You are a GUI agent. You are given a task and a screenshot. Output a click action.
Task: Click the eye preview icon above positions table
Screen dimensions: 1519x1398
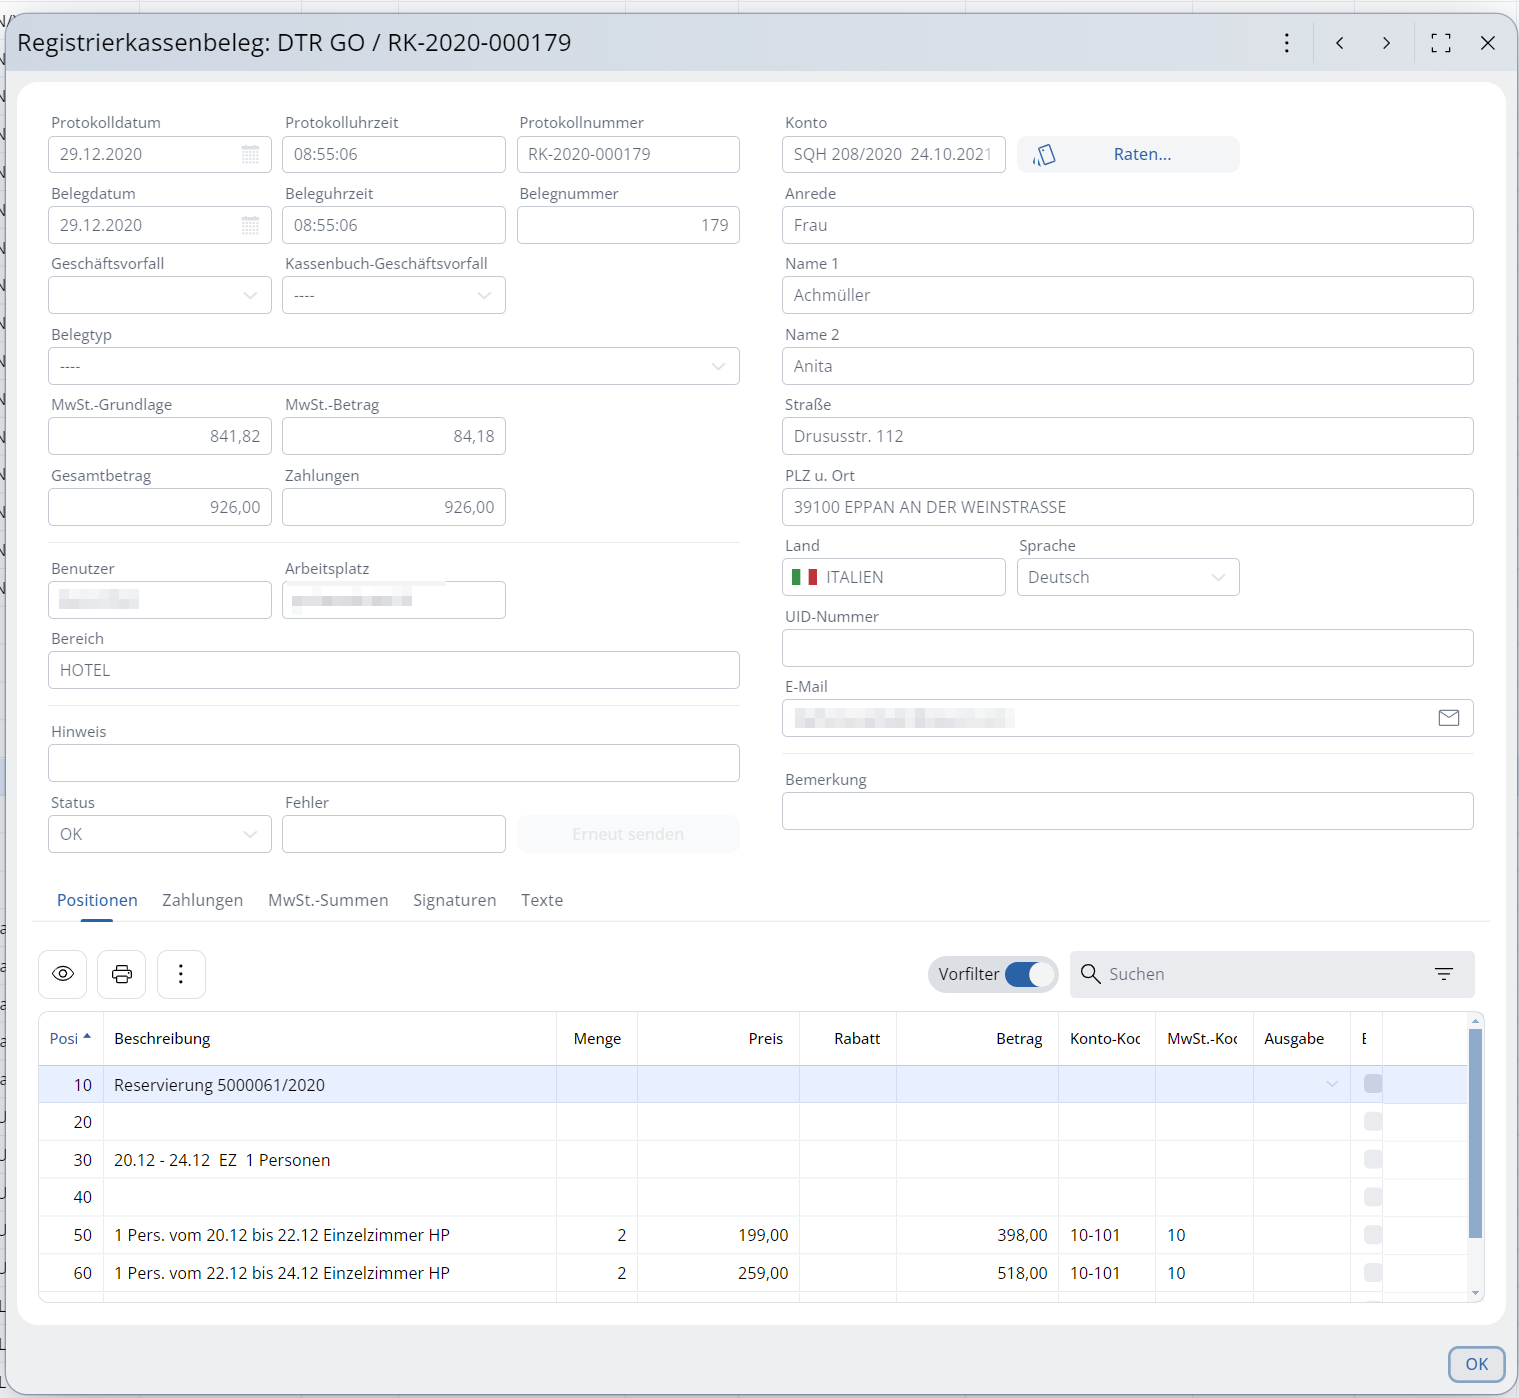point(63,974)
